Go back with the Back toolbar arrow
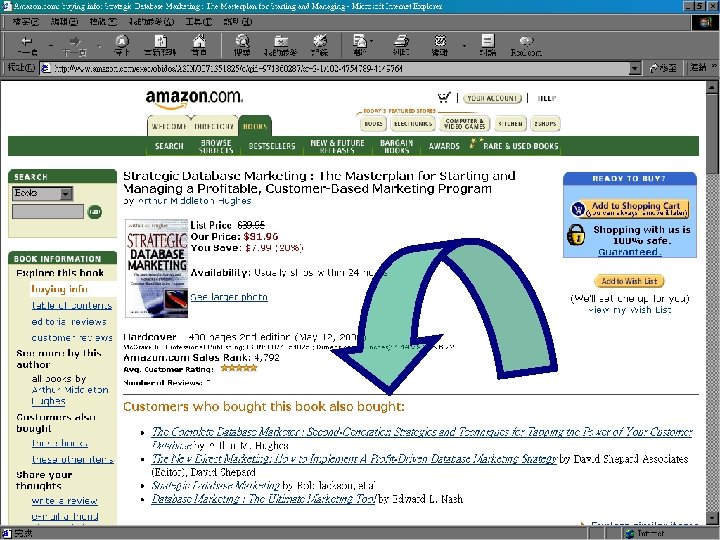The width and height of the screenshot is (720, 540). [x=27, y=45]
